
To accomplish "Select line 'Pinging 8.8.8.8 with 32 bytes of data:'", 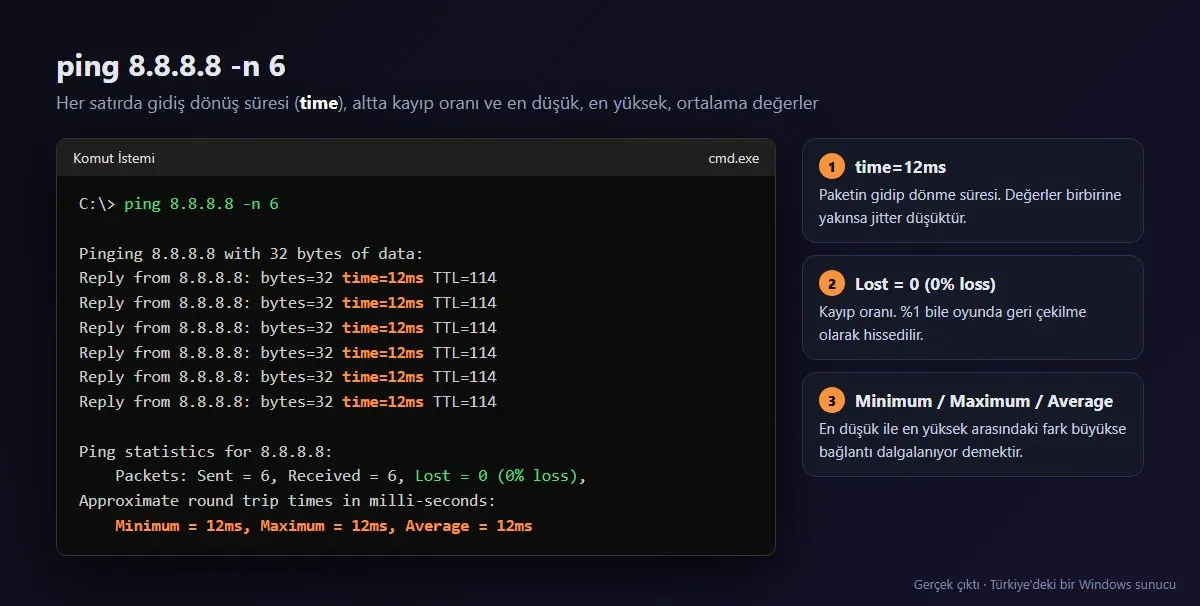I will (x=251, y=254).
